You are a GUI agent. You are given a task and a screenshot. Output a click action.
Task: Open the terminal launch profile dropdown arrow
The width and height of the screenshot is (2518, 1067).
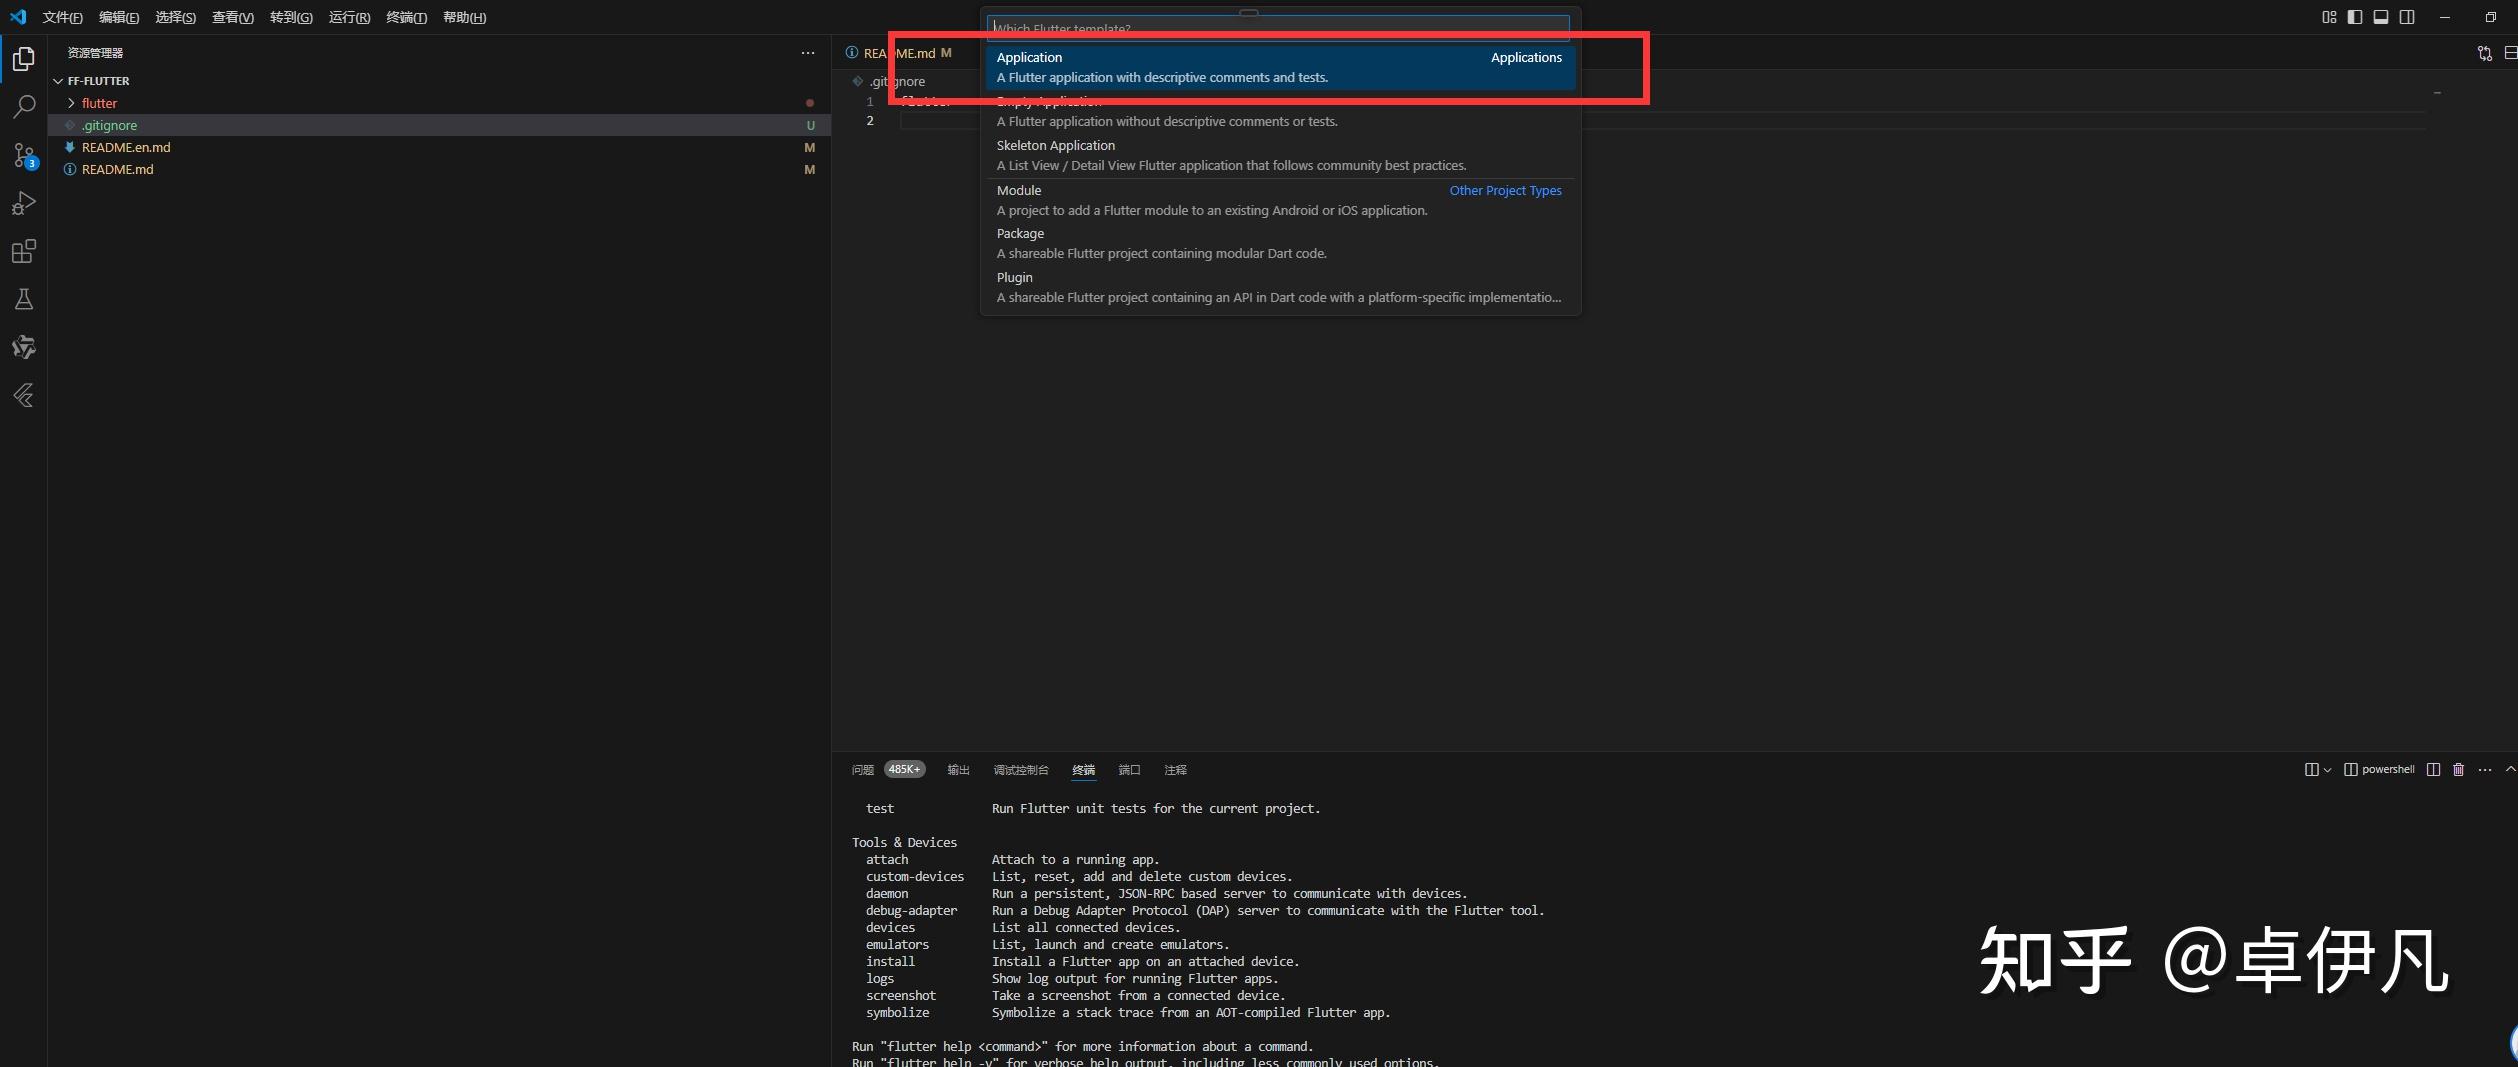[x=2325, y=769]
